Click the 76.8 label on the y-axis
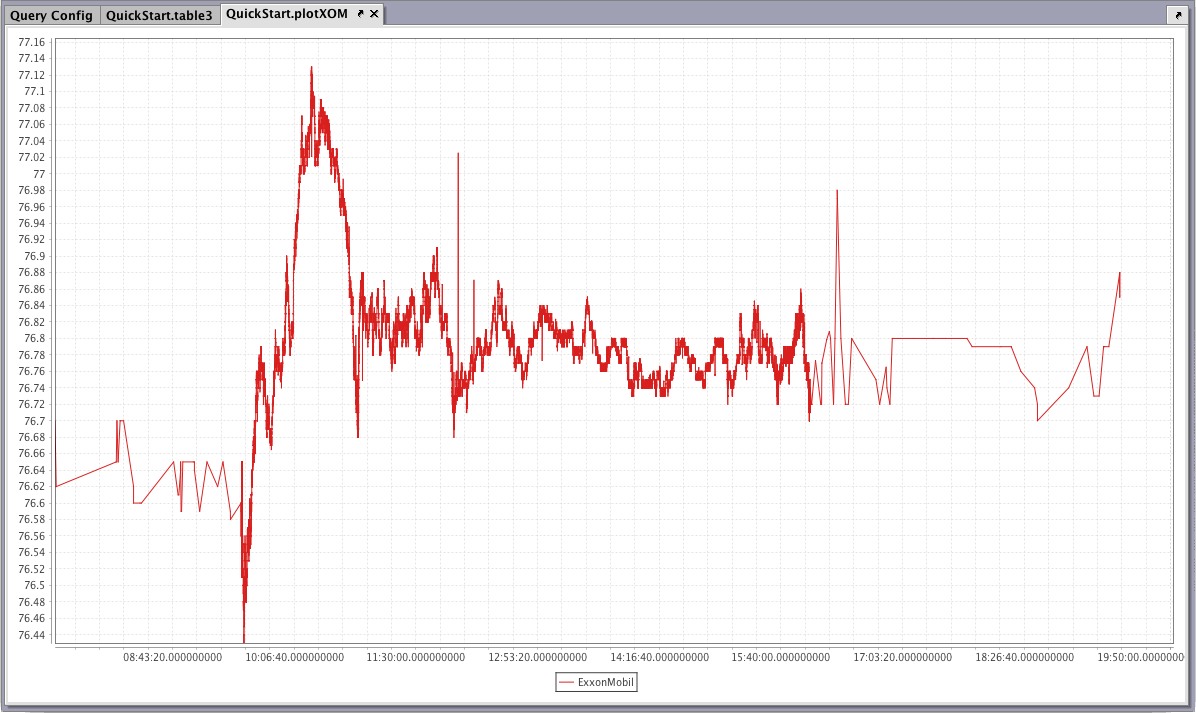This screenshot has height=713, width=1196. coord(34,339)
